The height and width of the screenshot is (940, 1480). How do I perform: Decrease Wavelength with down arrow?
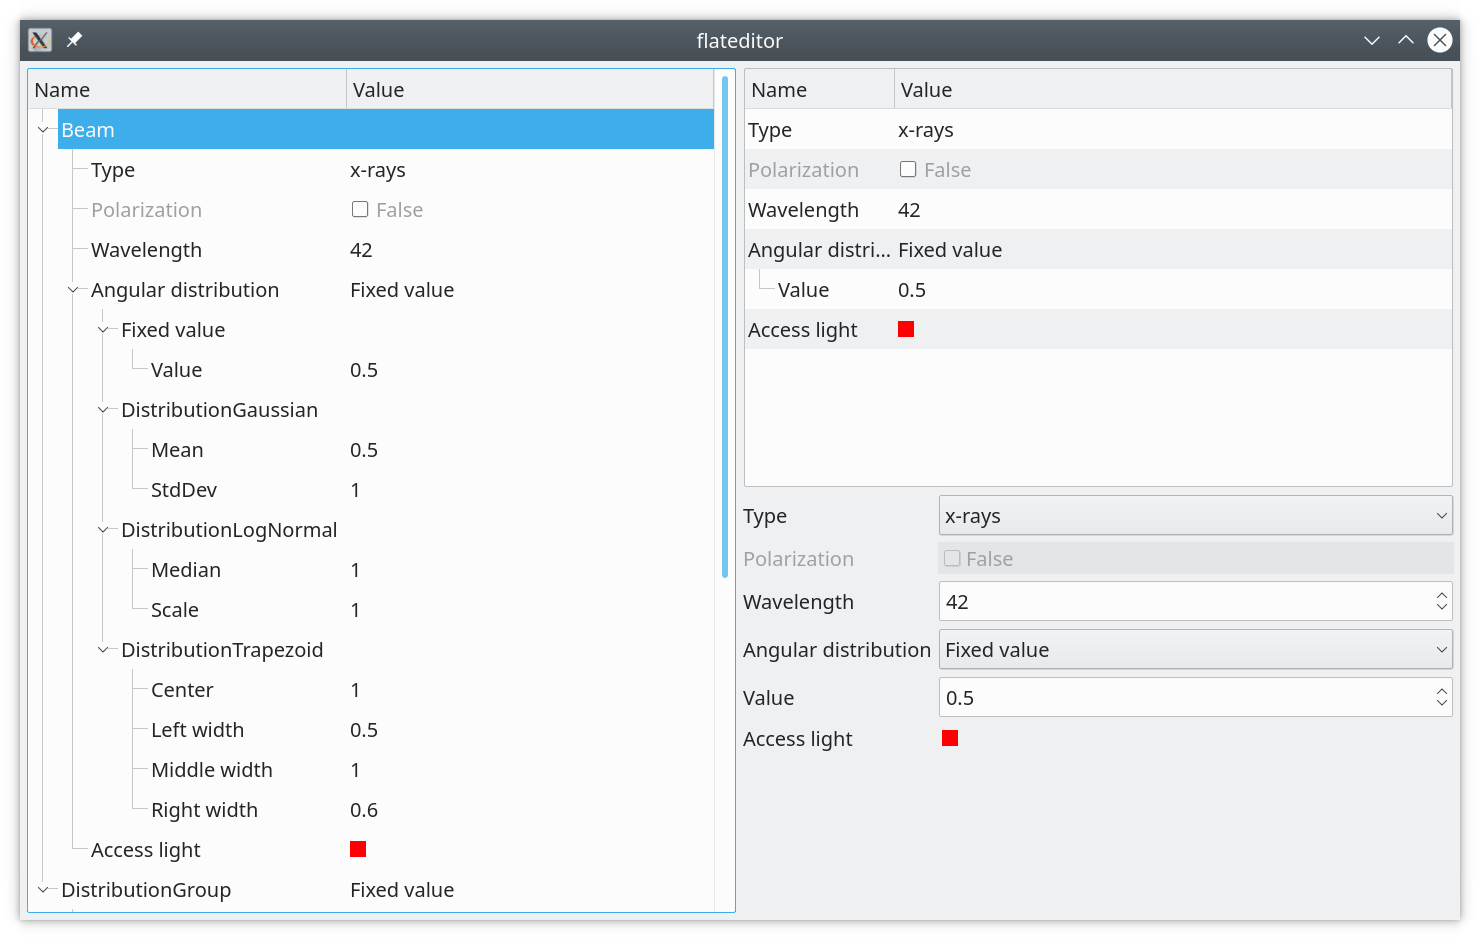tap(1441, 609)
